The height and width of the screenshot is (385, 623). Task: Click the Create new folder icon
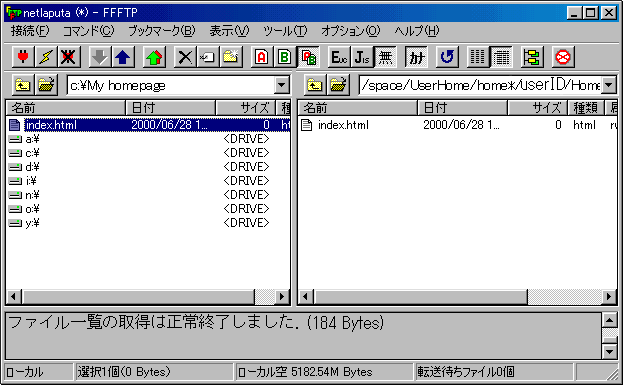click(x=231, y=57)
